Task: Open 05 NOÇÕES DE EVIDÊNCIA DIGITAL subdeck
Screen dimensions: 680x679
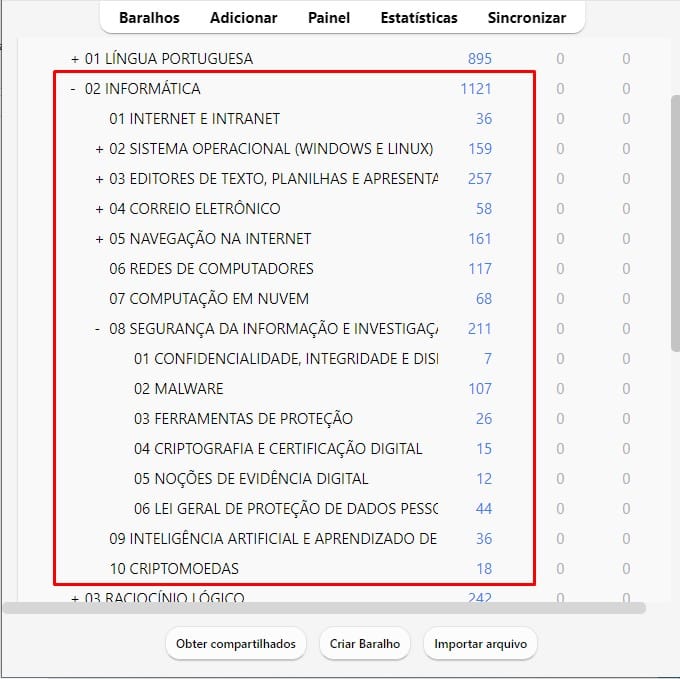Action: (x=251, y=478)
